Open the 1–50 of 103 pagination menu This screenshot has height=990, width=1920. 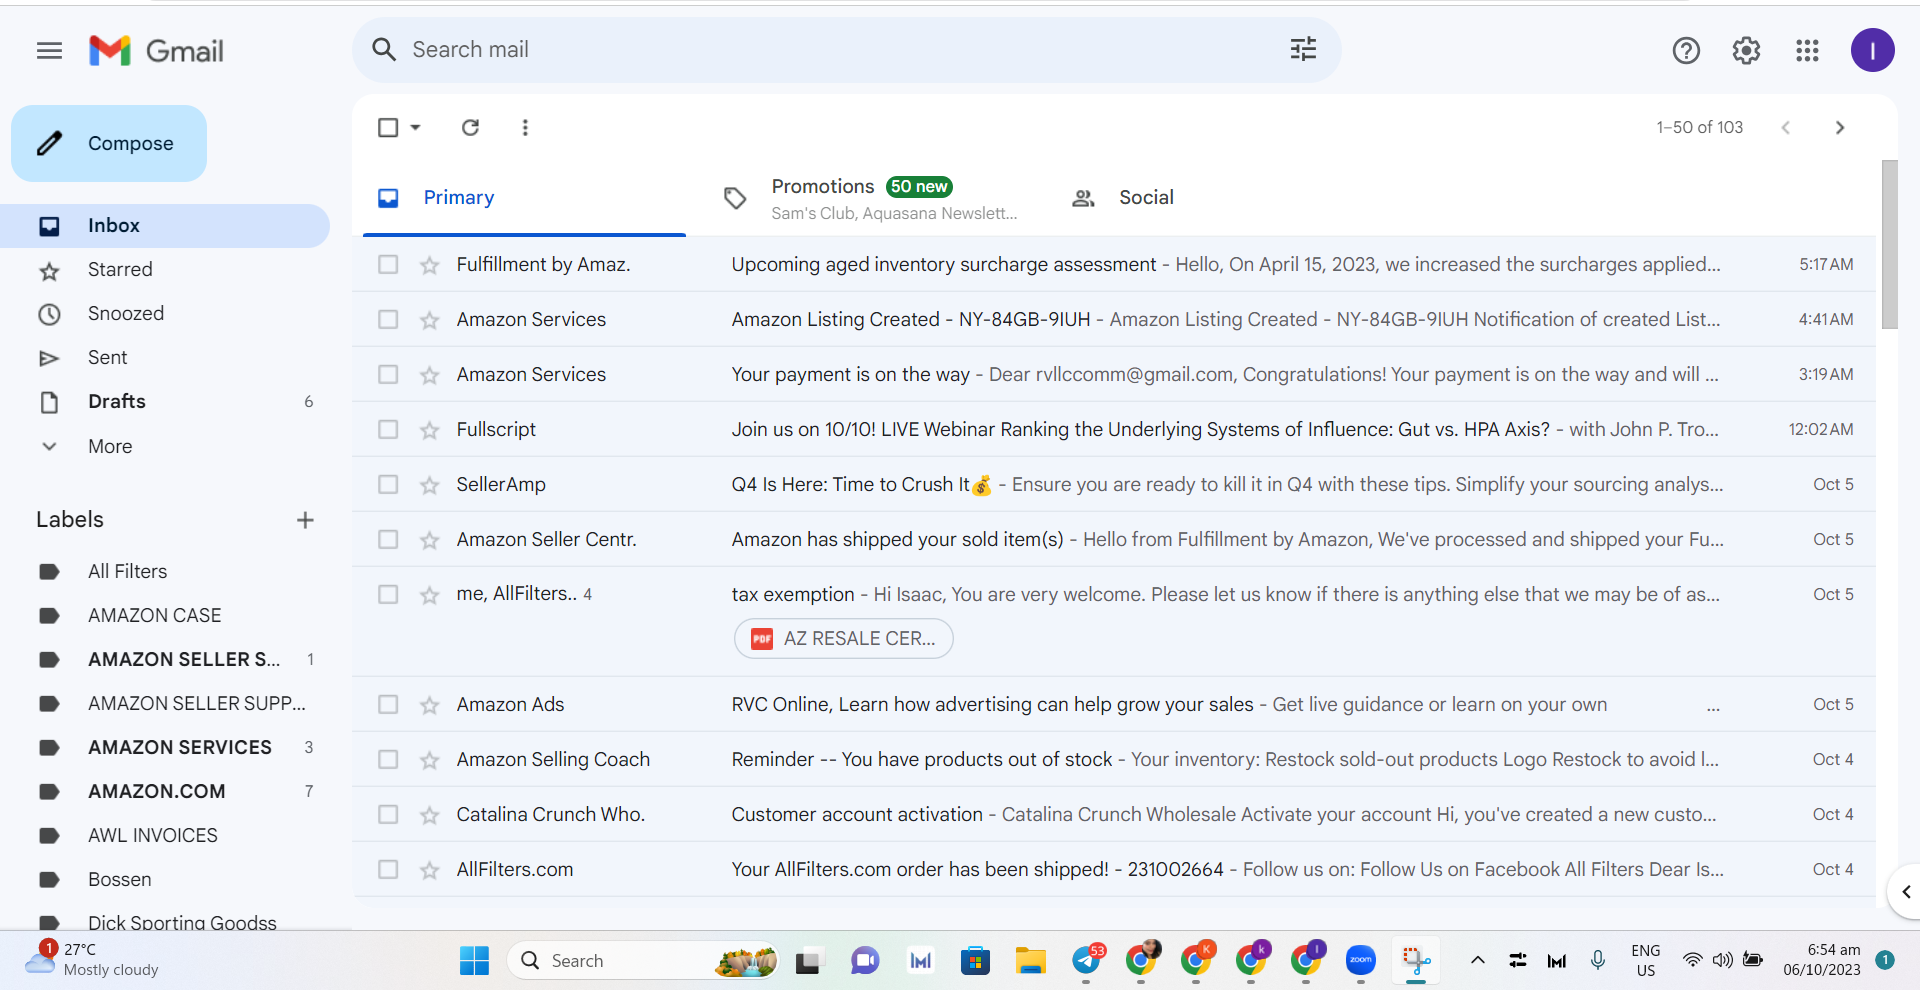pos(1699,127)
